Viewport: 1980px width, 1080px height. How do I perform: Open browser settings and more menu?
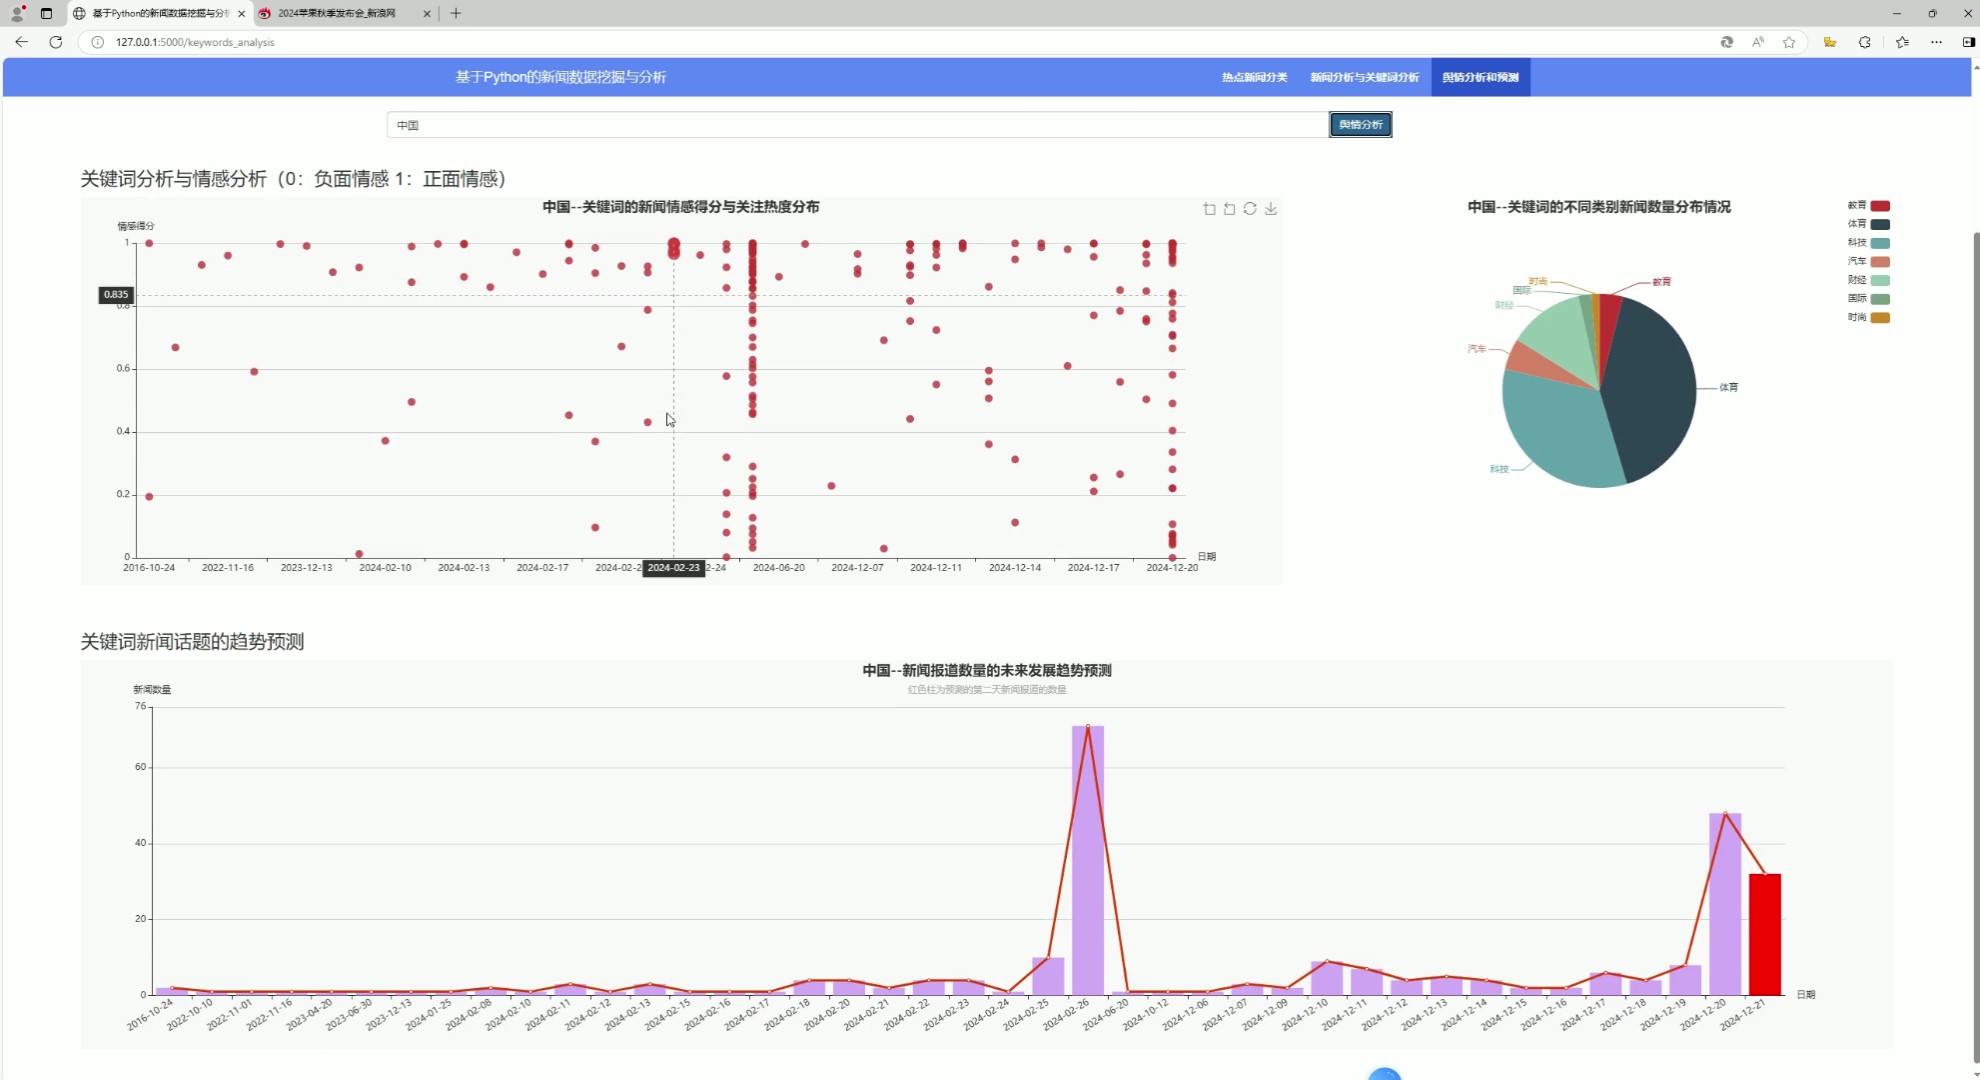point(1936,42)
